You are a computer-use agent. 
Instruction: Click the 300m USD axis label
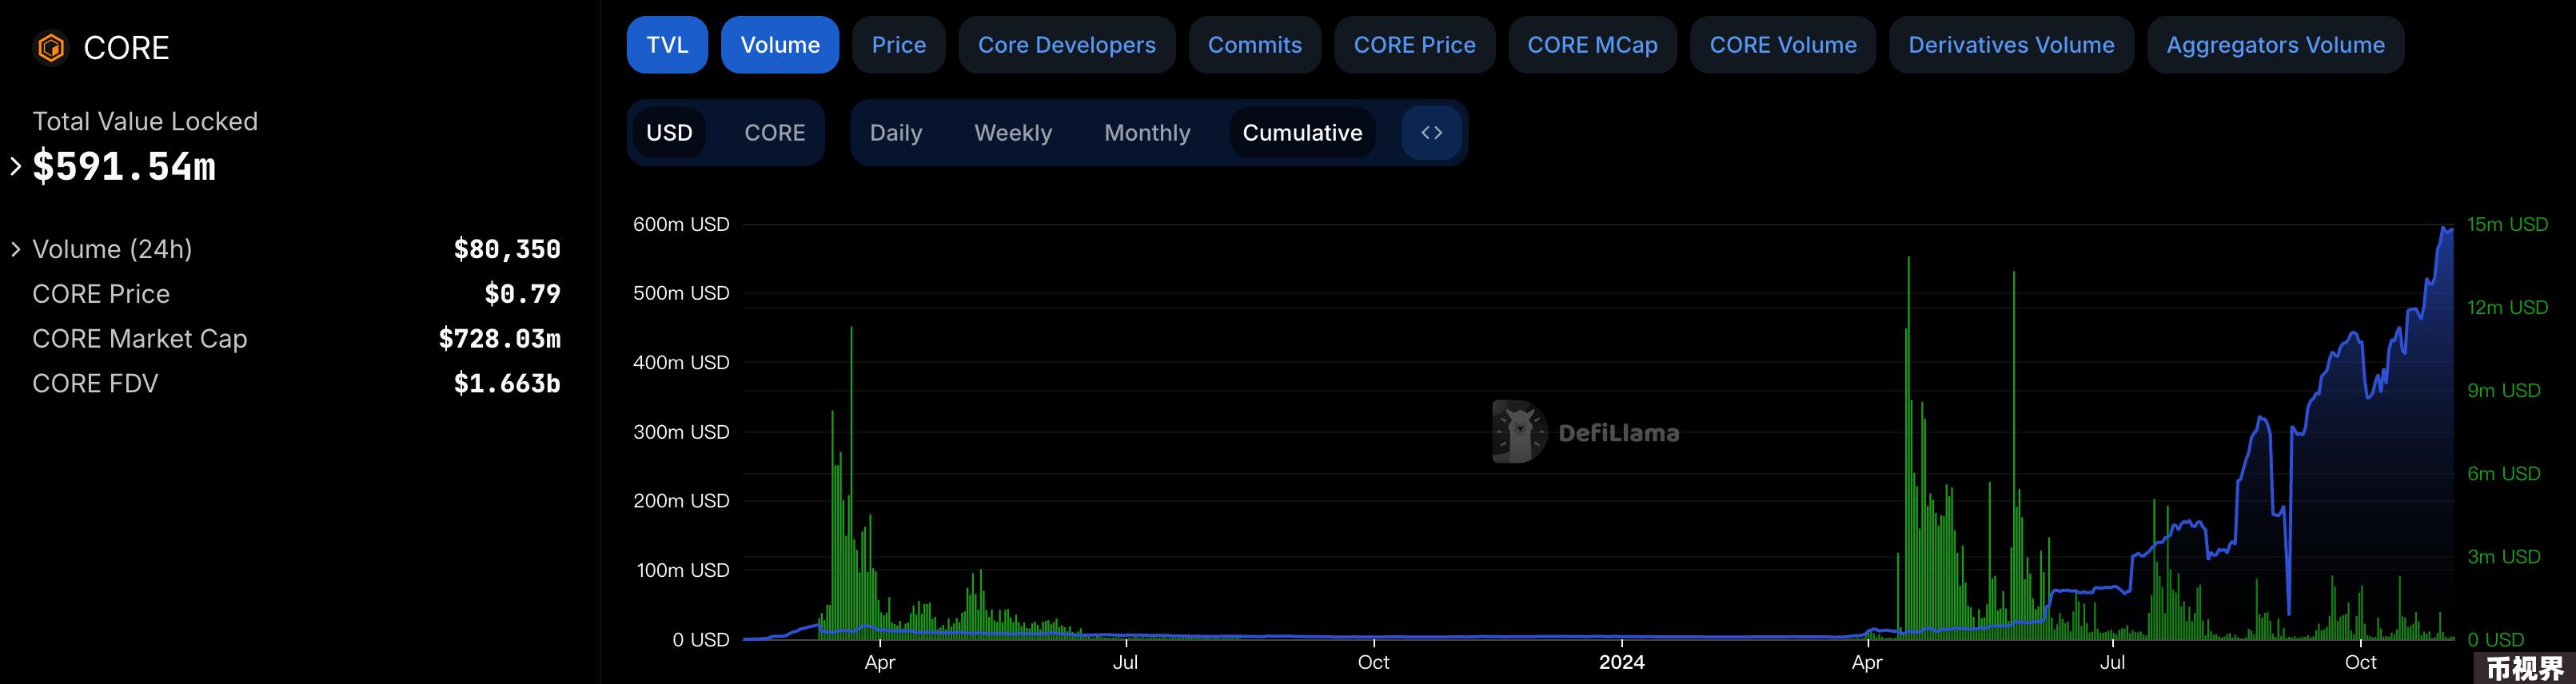(x=681, y=432)
